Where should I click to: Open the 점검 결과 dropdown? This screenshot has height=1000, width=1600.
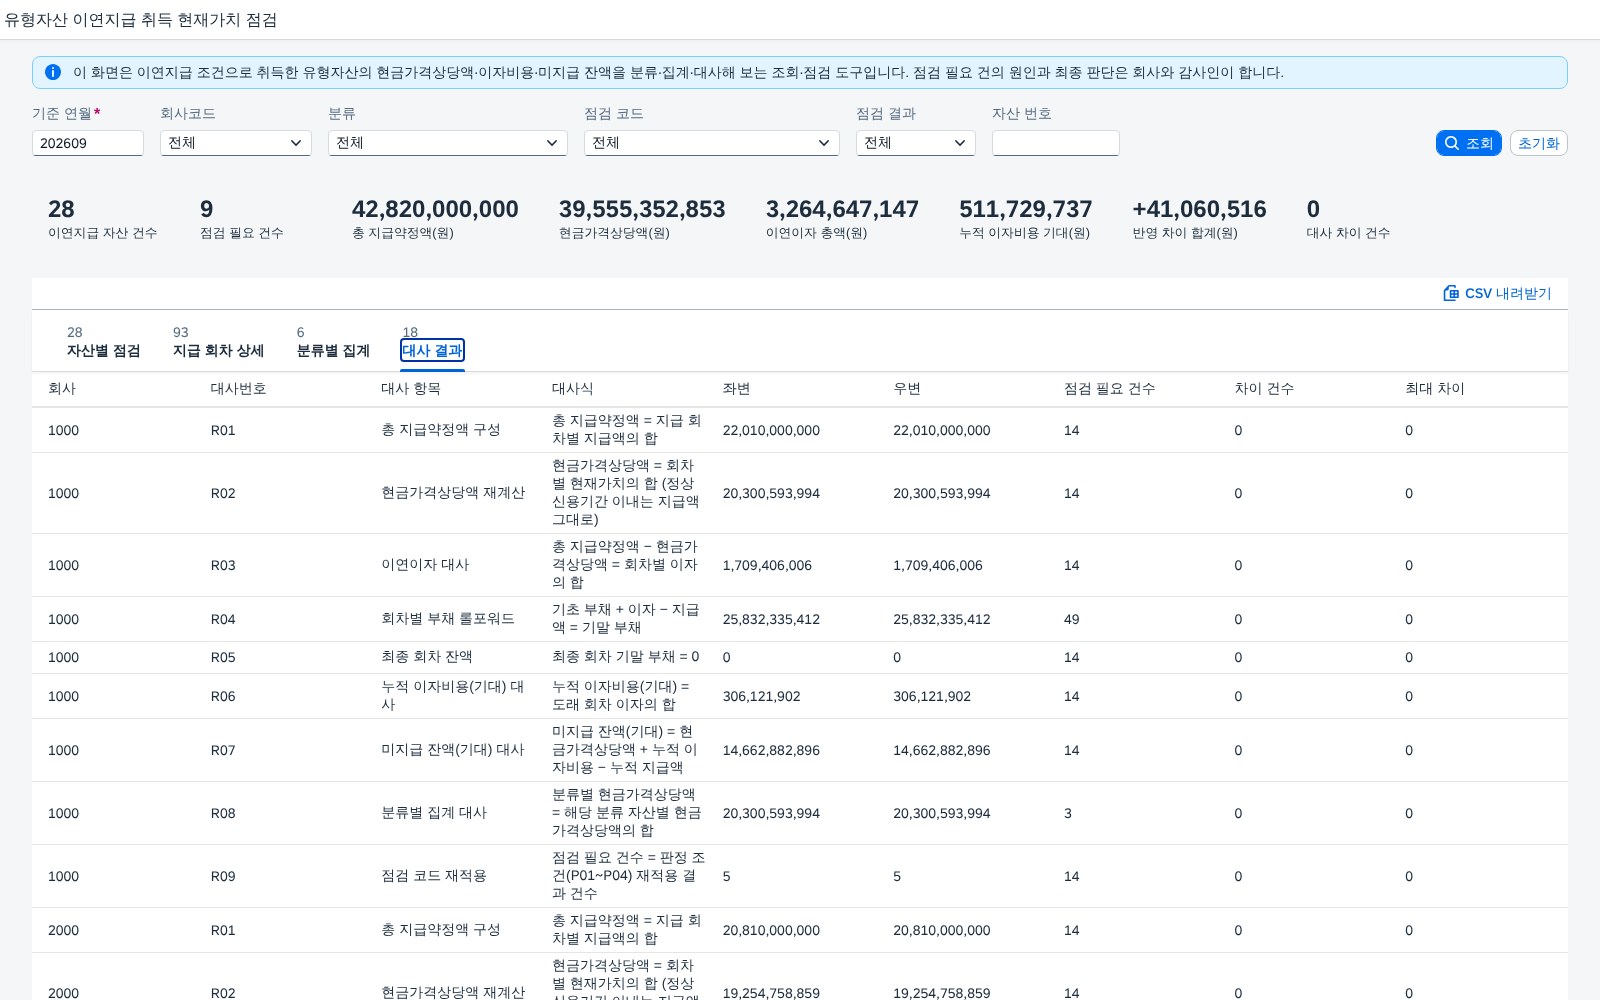[916, 143]
